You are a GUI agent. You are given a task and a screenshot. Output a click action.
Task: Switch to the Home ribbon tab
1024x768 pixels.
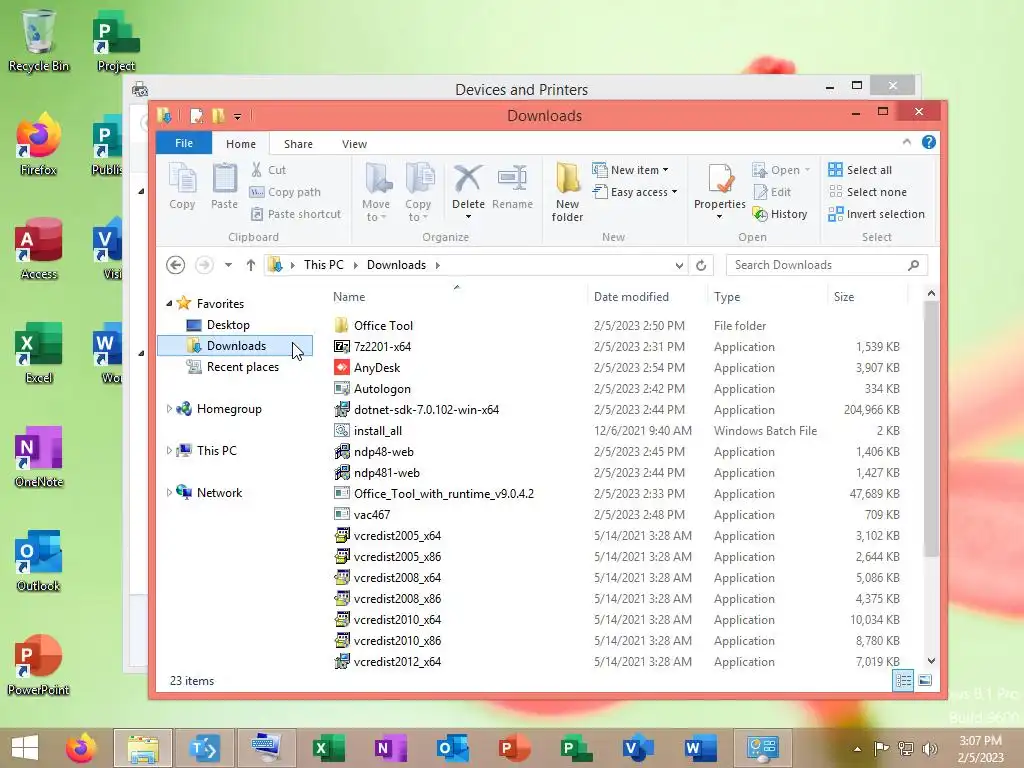coord(241,144)
